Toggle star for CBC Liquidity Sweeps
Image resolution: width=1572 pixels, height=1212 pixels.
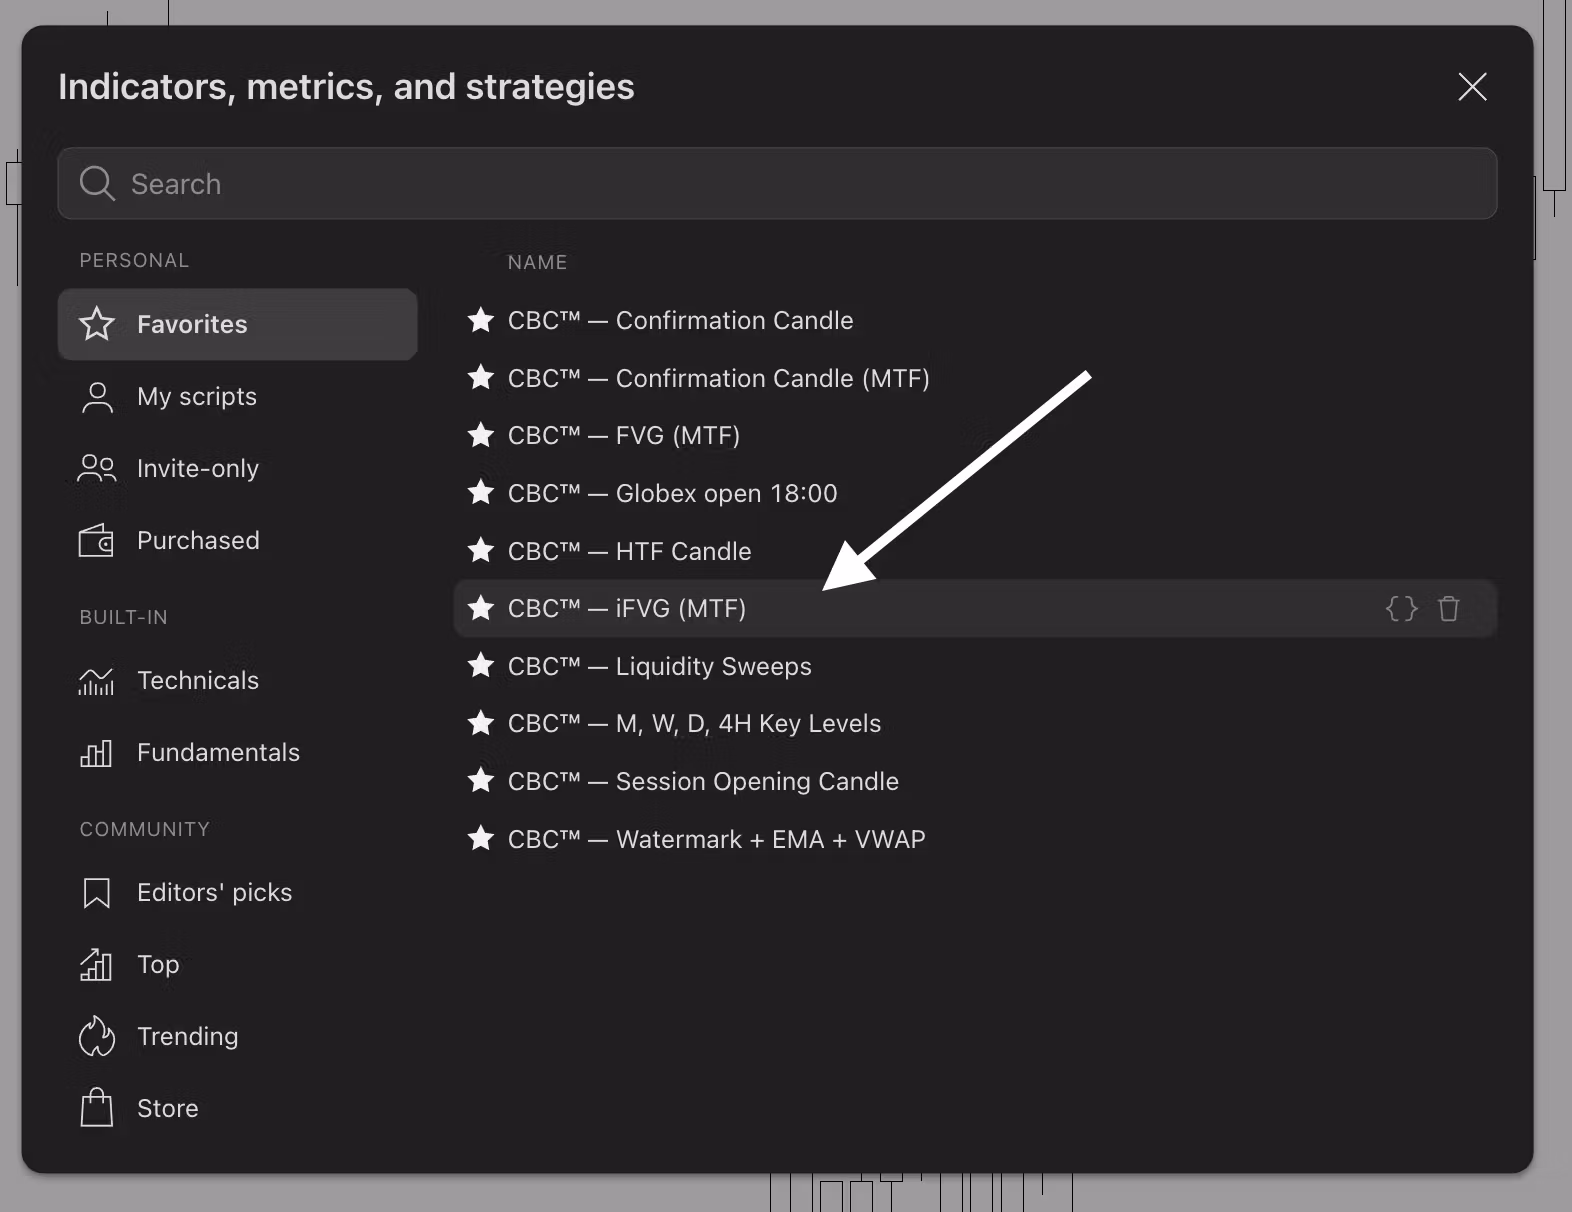coord(481,666)
